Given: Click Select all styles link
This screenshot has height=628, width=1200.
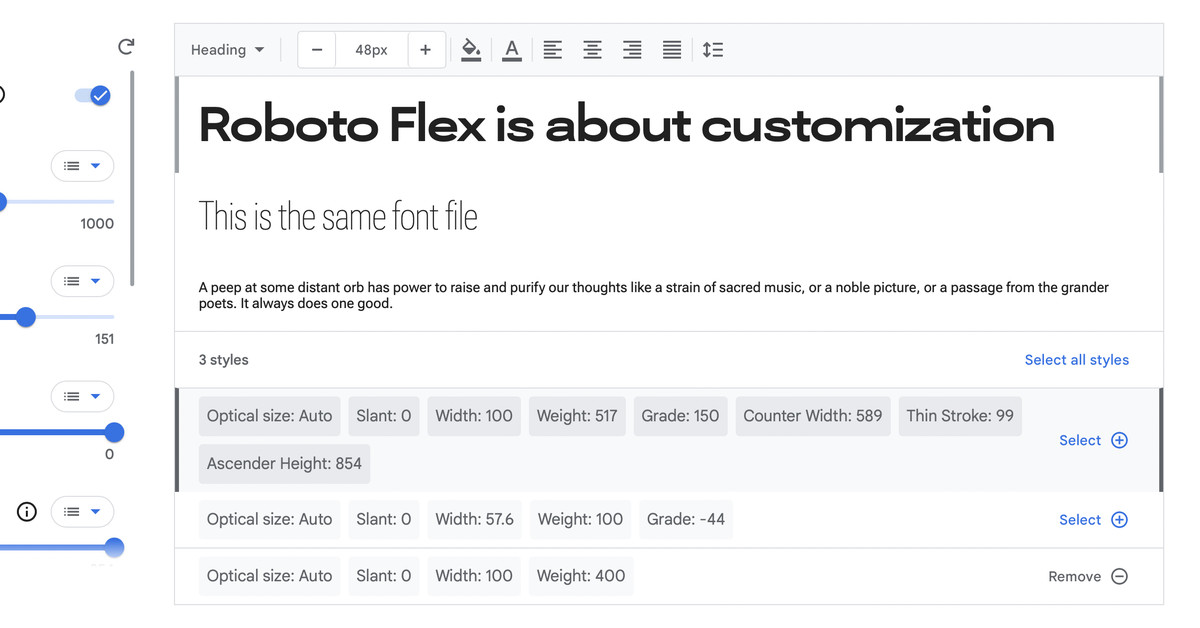Looking at the screenshot, I should 1076,360.
